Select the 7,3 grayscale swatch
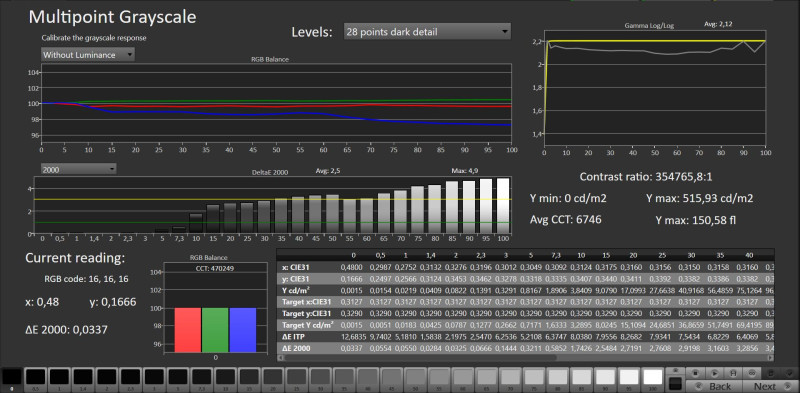800x393 pixels. click(x=202, y=379)
